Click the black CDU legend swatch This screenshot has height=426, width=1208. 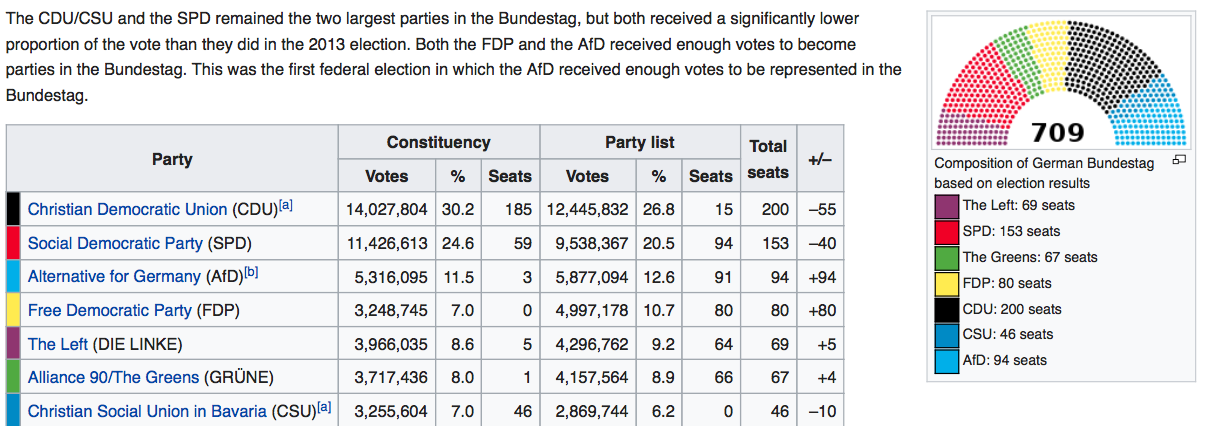(947, 310)
